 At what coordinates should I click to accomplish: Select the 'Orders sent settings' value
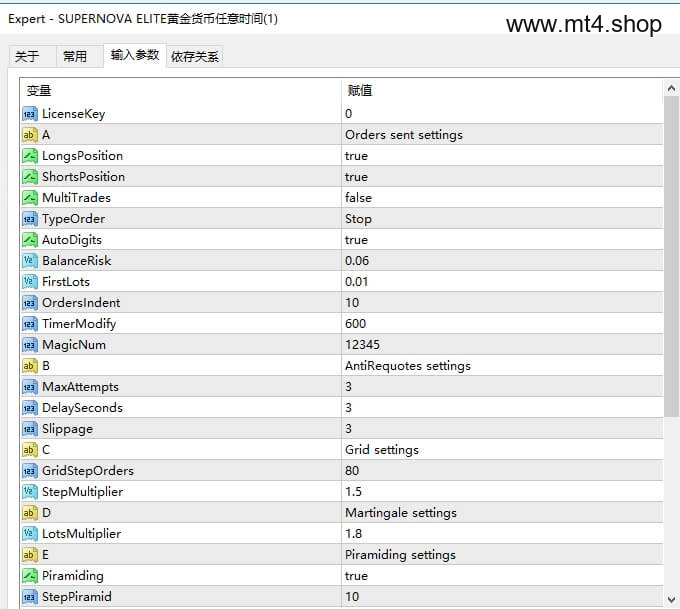404,135
